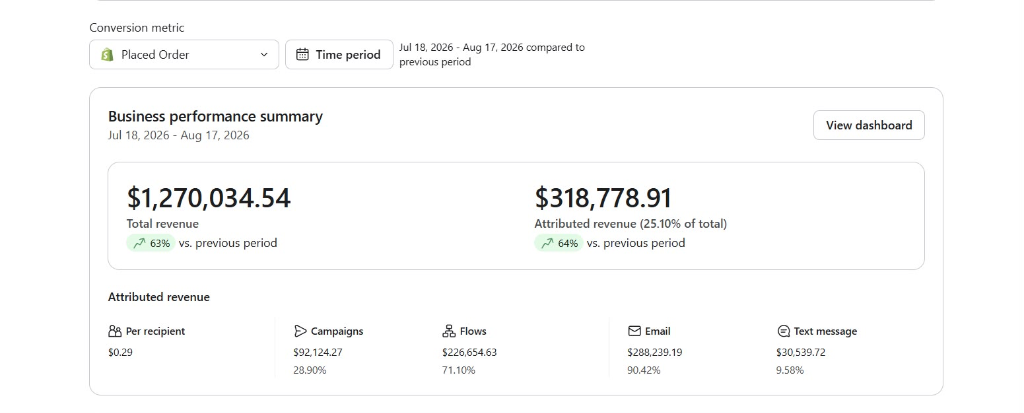Select the Campaigns revenue value $92,124.27
This screenshot has width=1024, height=413.
click(318, 352)
